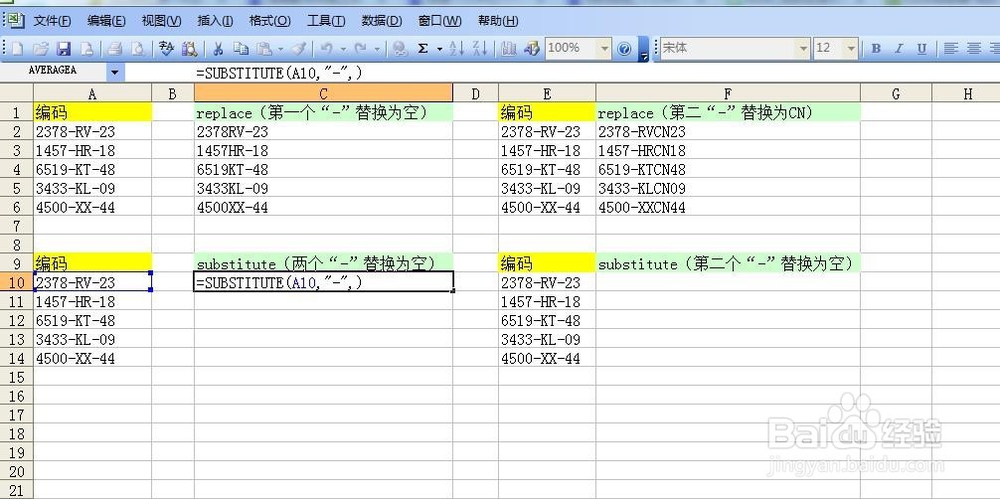Select row 1 header
The width and height of the screenshot is (1000, 499).
click(x=17, y=113)
